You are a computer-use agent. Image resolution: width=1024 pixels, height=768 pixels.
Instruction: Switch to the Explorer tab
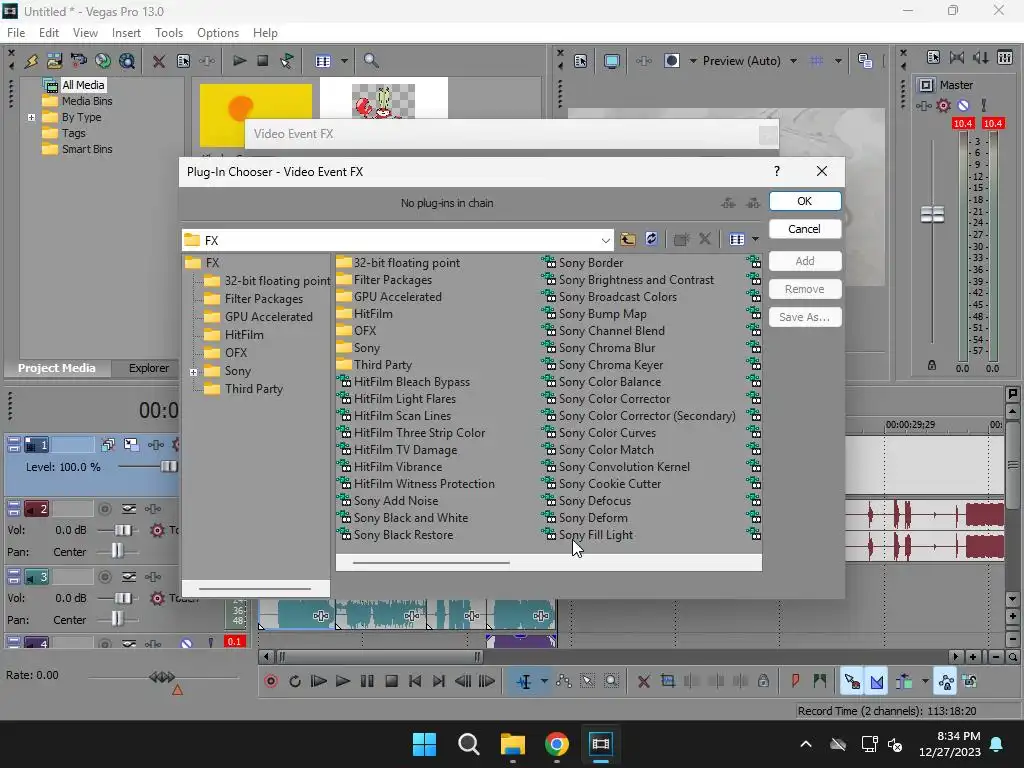click(149, 368)
